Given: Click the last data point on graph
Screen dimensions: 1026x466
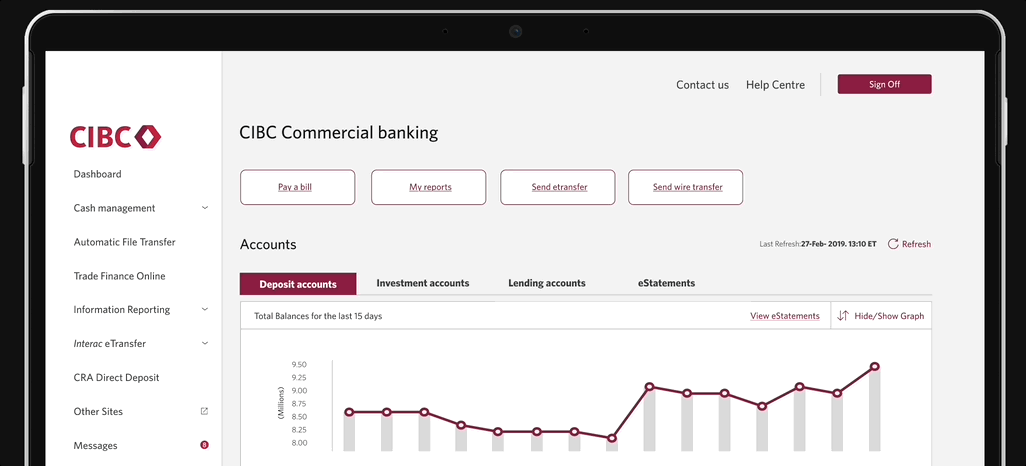Looking at the screenshot, I should [874, 367].
